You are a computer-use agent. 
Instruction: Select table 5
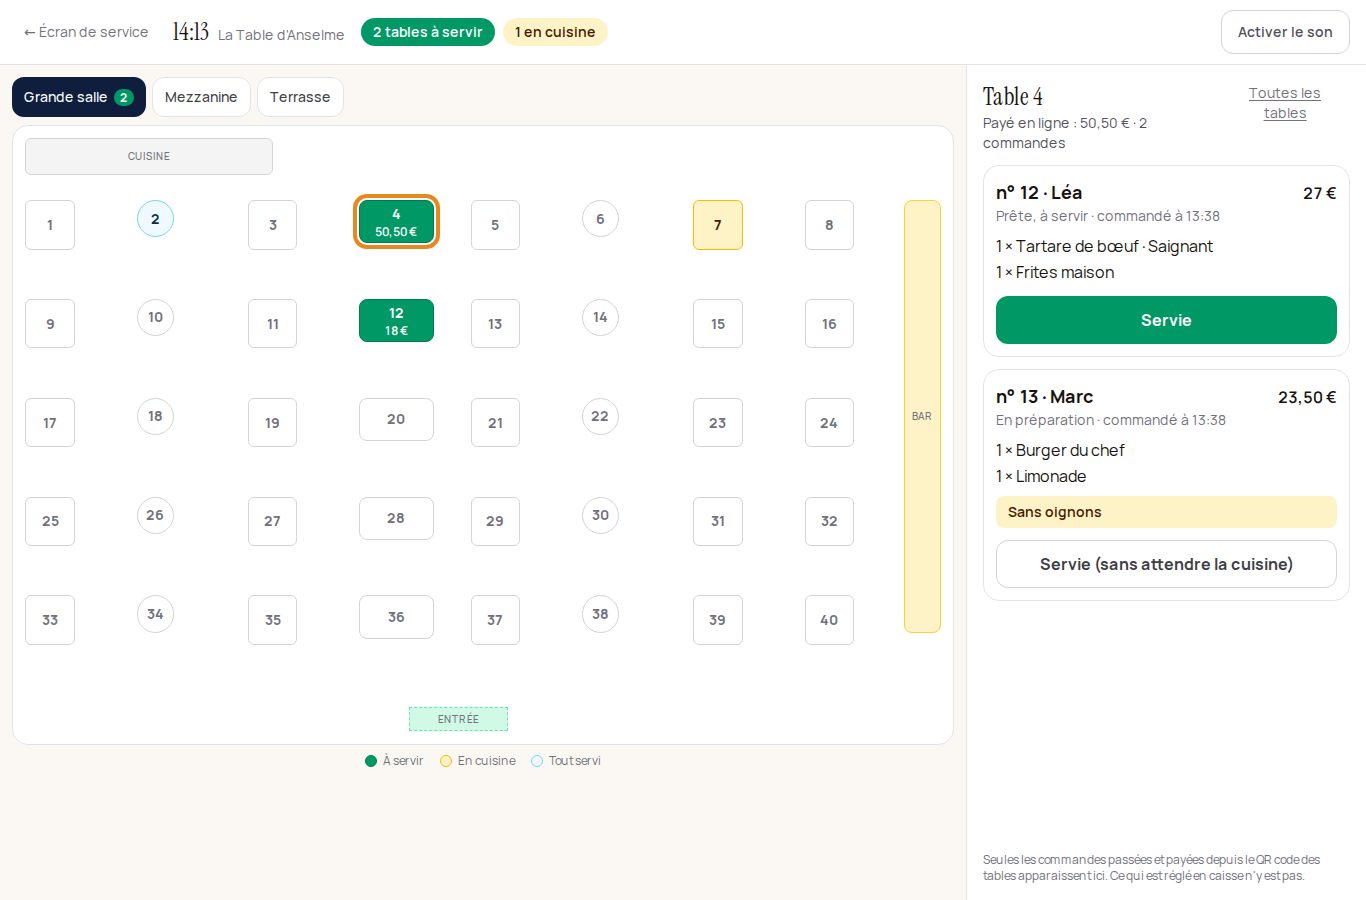(495, 225)
